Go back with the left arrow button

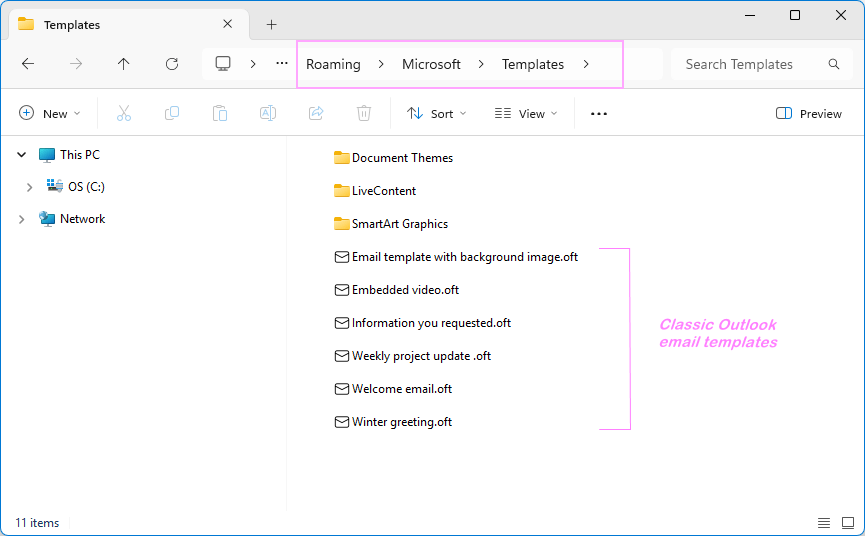(x=28, y=64)
